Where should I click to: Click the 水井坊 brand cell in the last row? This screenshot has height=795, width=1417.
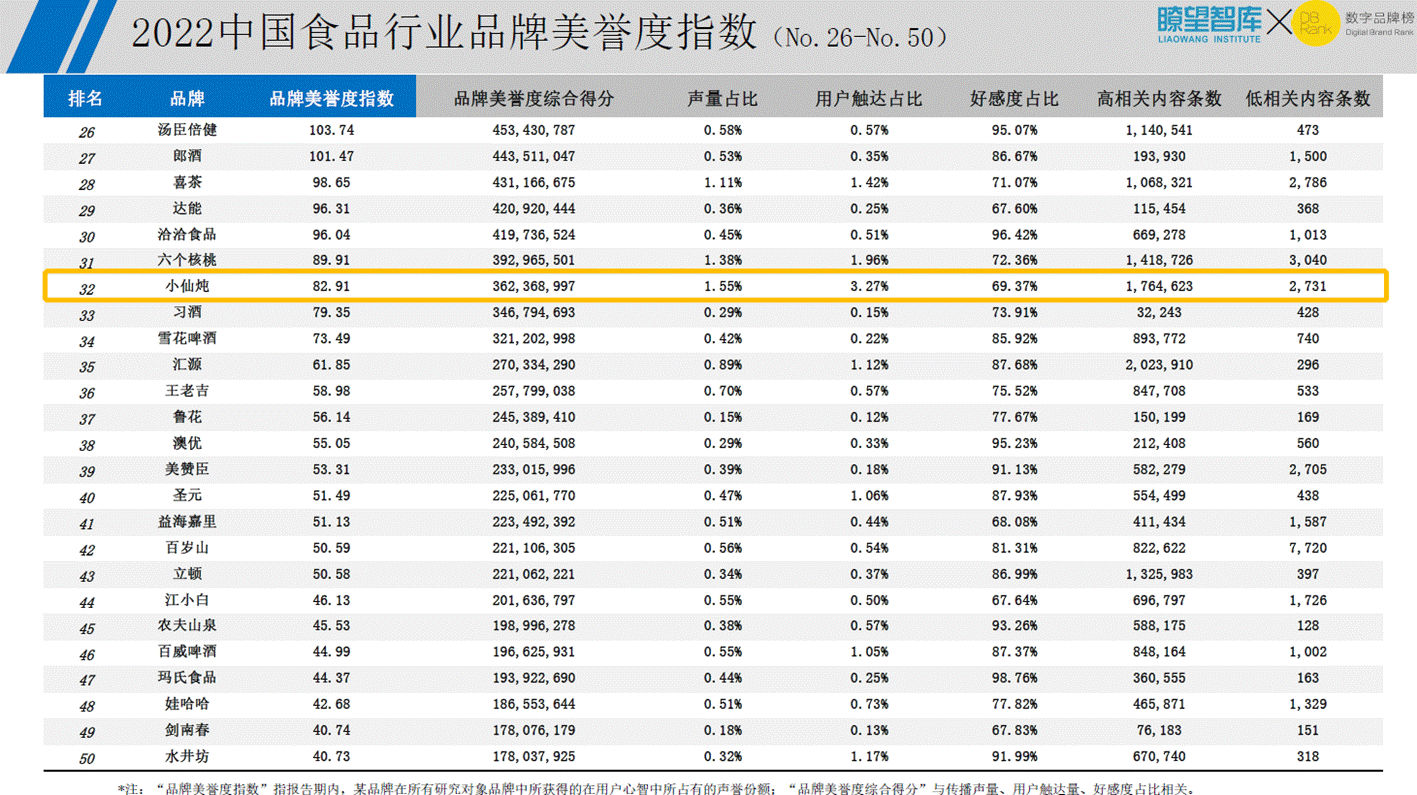[x=187, y=756]
